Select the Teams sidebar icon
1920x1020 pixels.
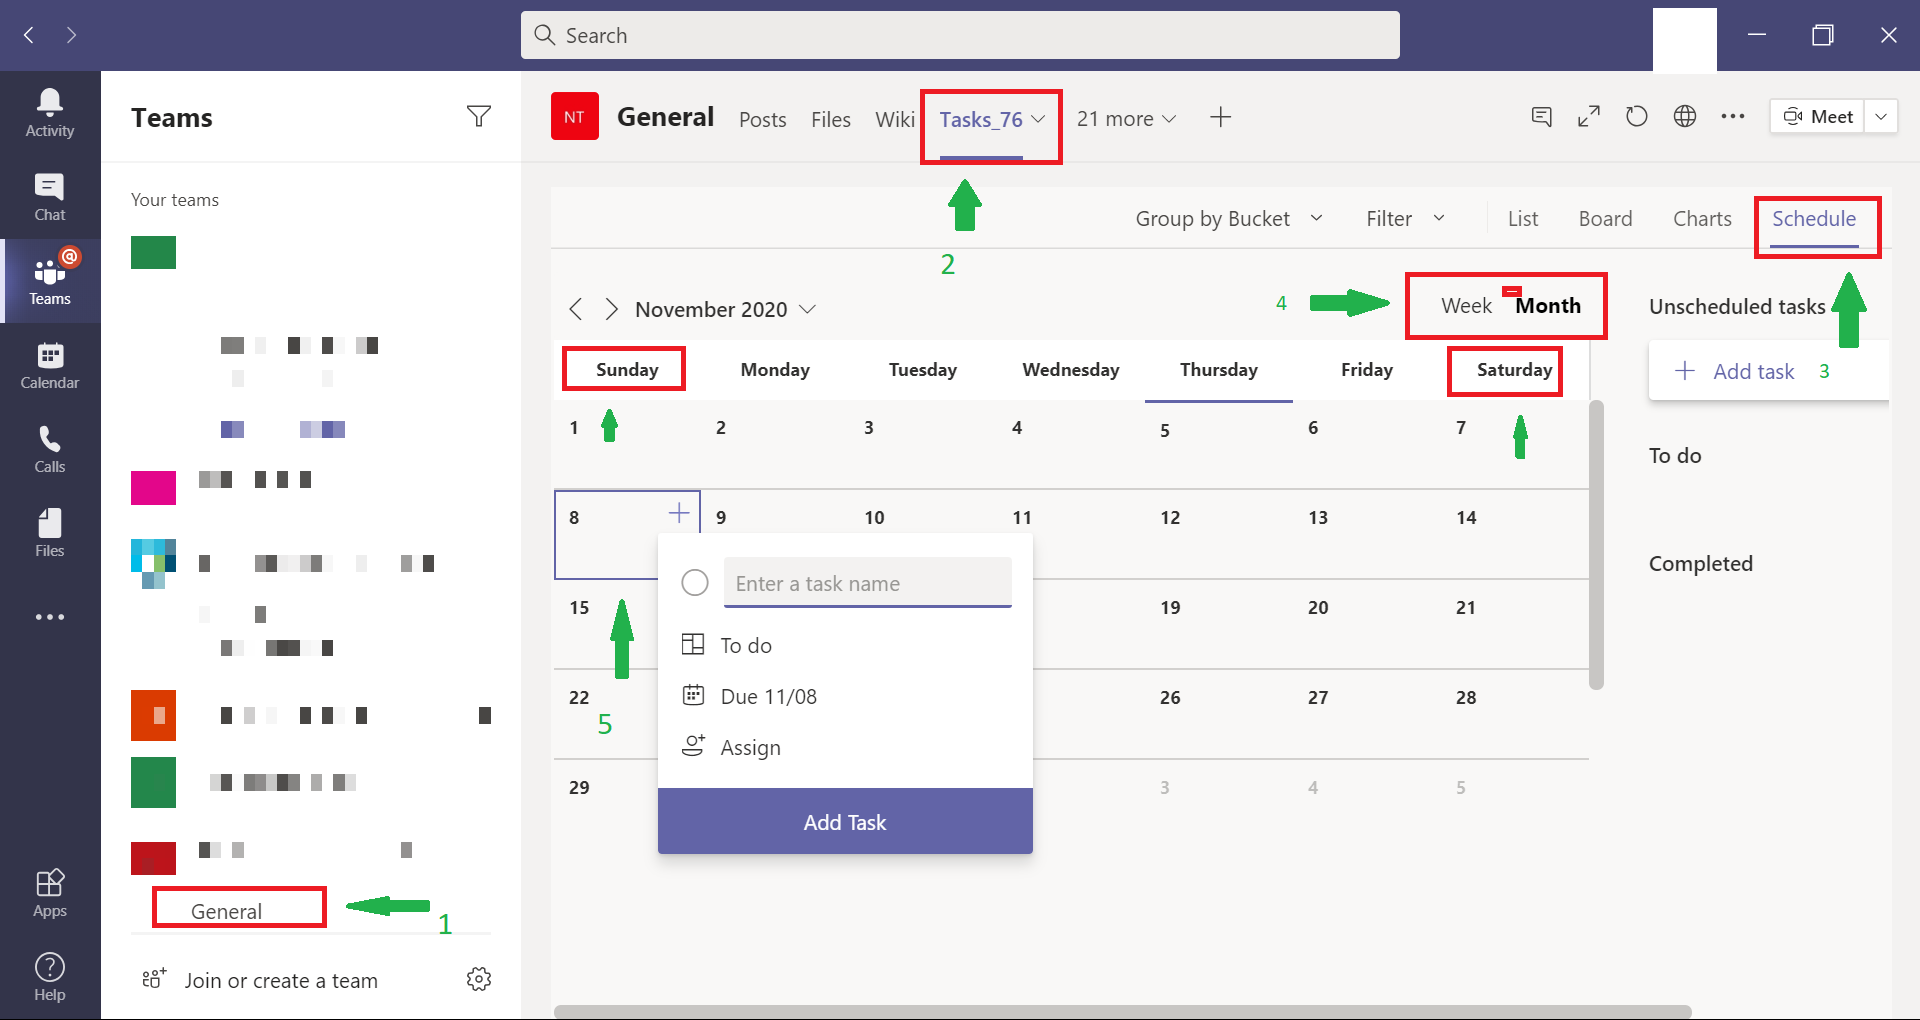pos(50,281)
